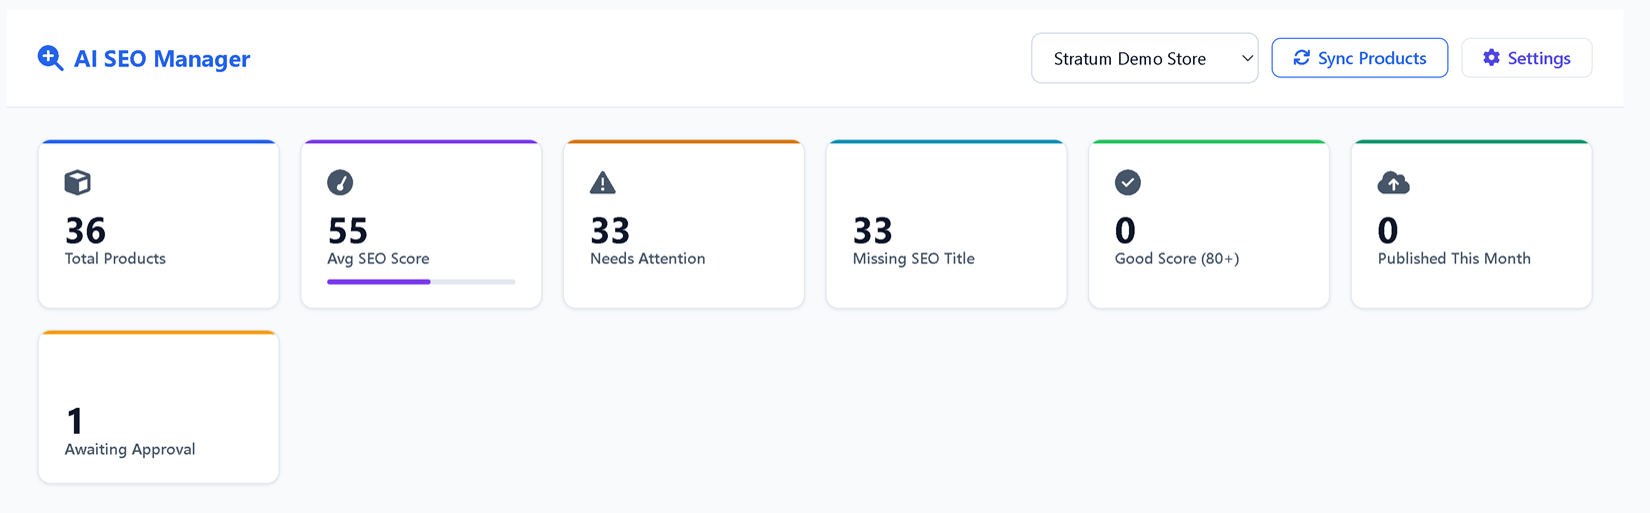
Task: Click the Avg SEO Score progress bar
Action: (x=421, y=282)
